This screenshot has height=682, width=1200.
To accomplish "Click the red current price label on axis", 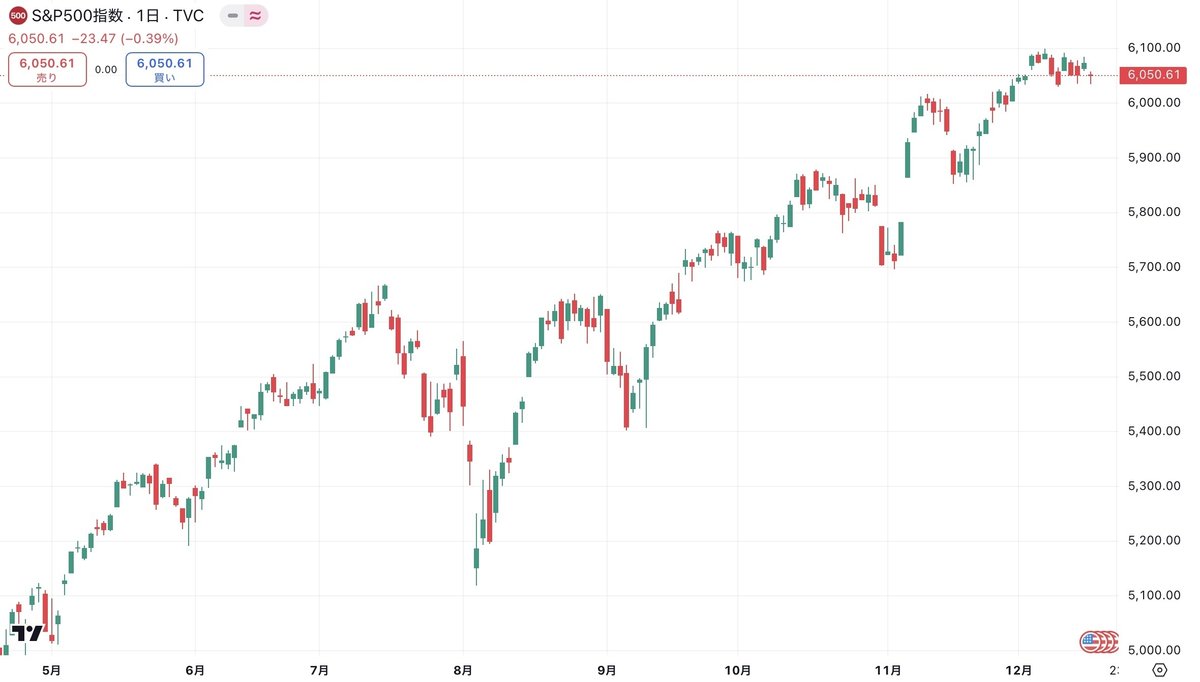I will coord(1154,75).
